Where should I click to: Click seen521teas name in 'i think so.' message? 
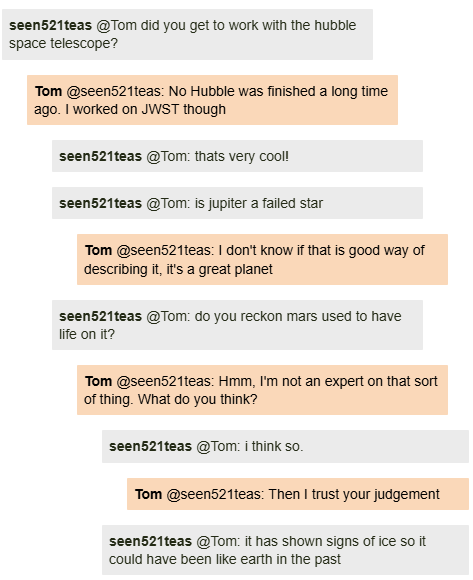(x=150, y=446)
